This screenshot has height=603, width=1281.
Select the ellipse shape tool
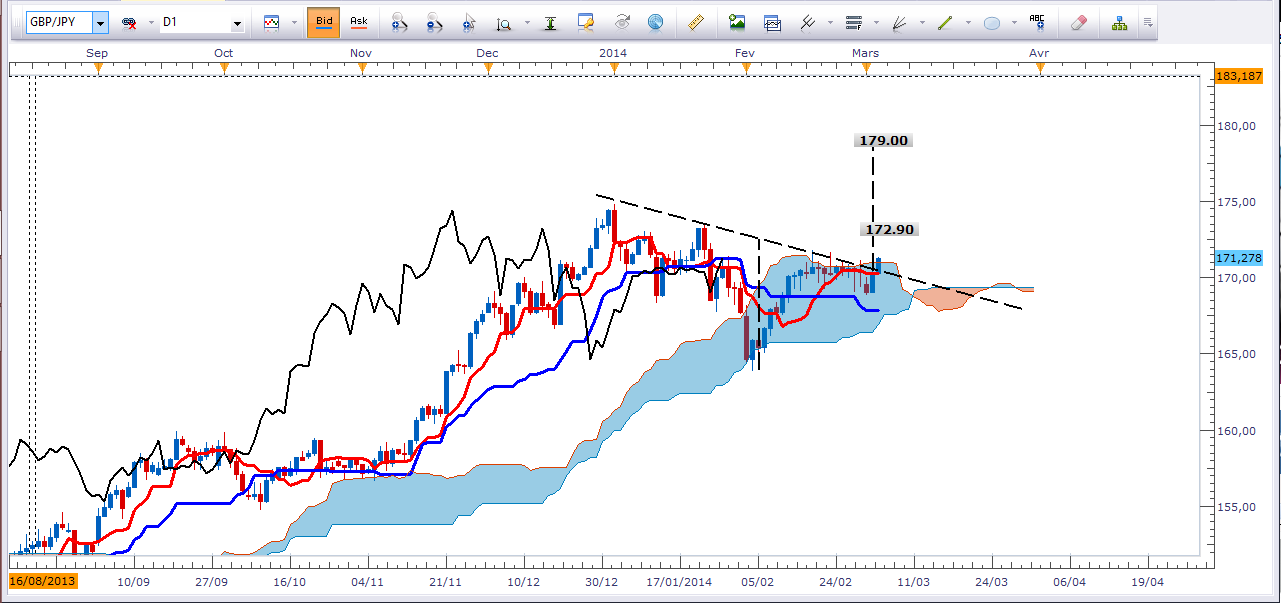click(992, 22)
